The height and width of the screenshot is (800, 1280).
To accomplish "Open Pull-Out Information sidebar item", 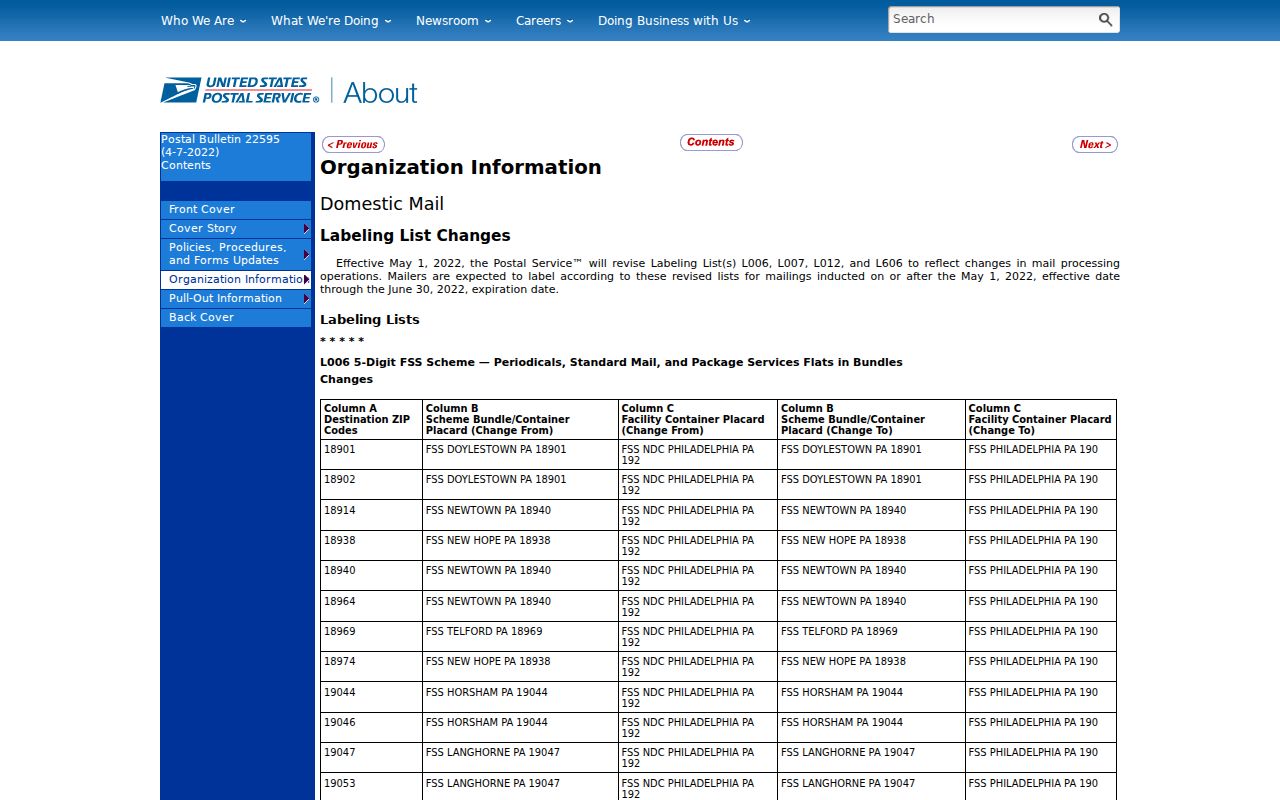I will pyautogui.click(x=236, y=299).
